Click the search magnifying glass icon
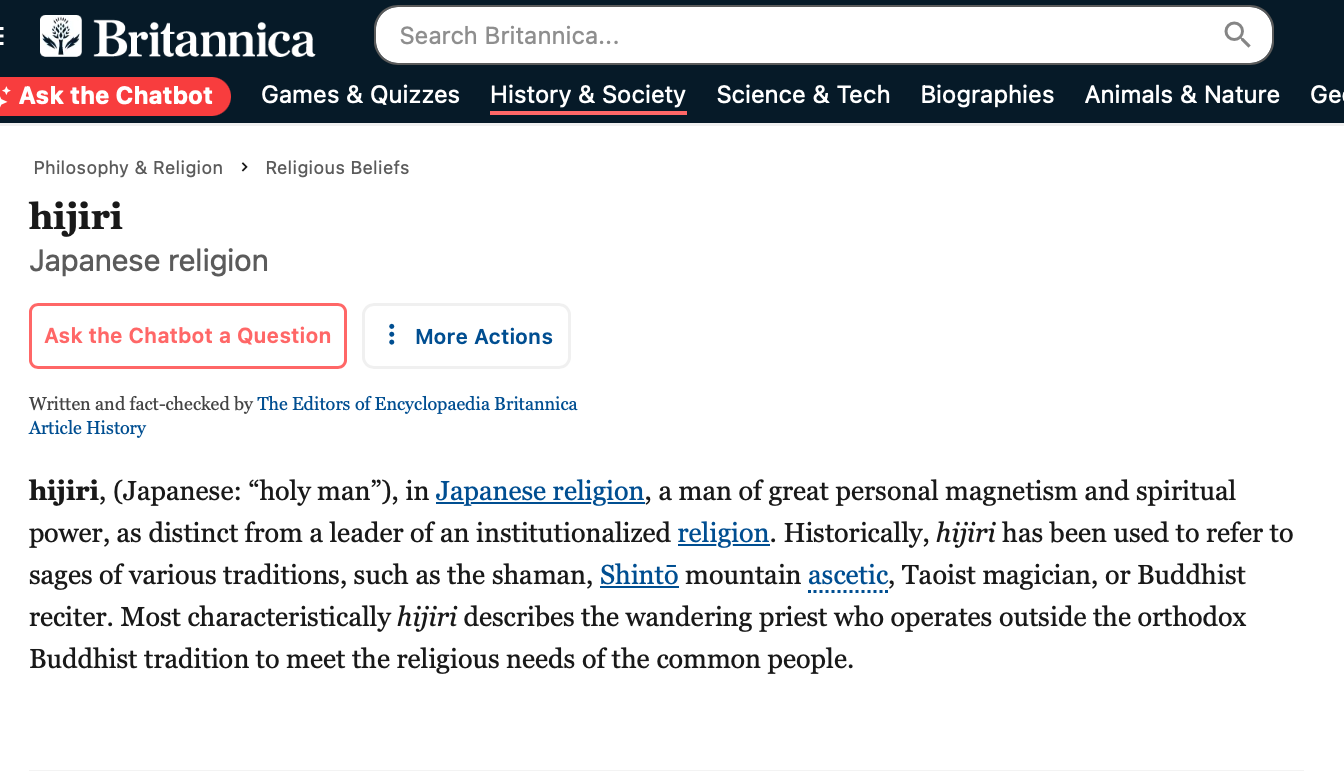1344x771 pixels. [x=1237, y=36]
